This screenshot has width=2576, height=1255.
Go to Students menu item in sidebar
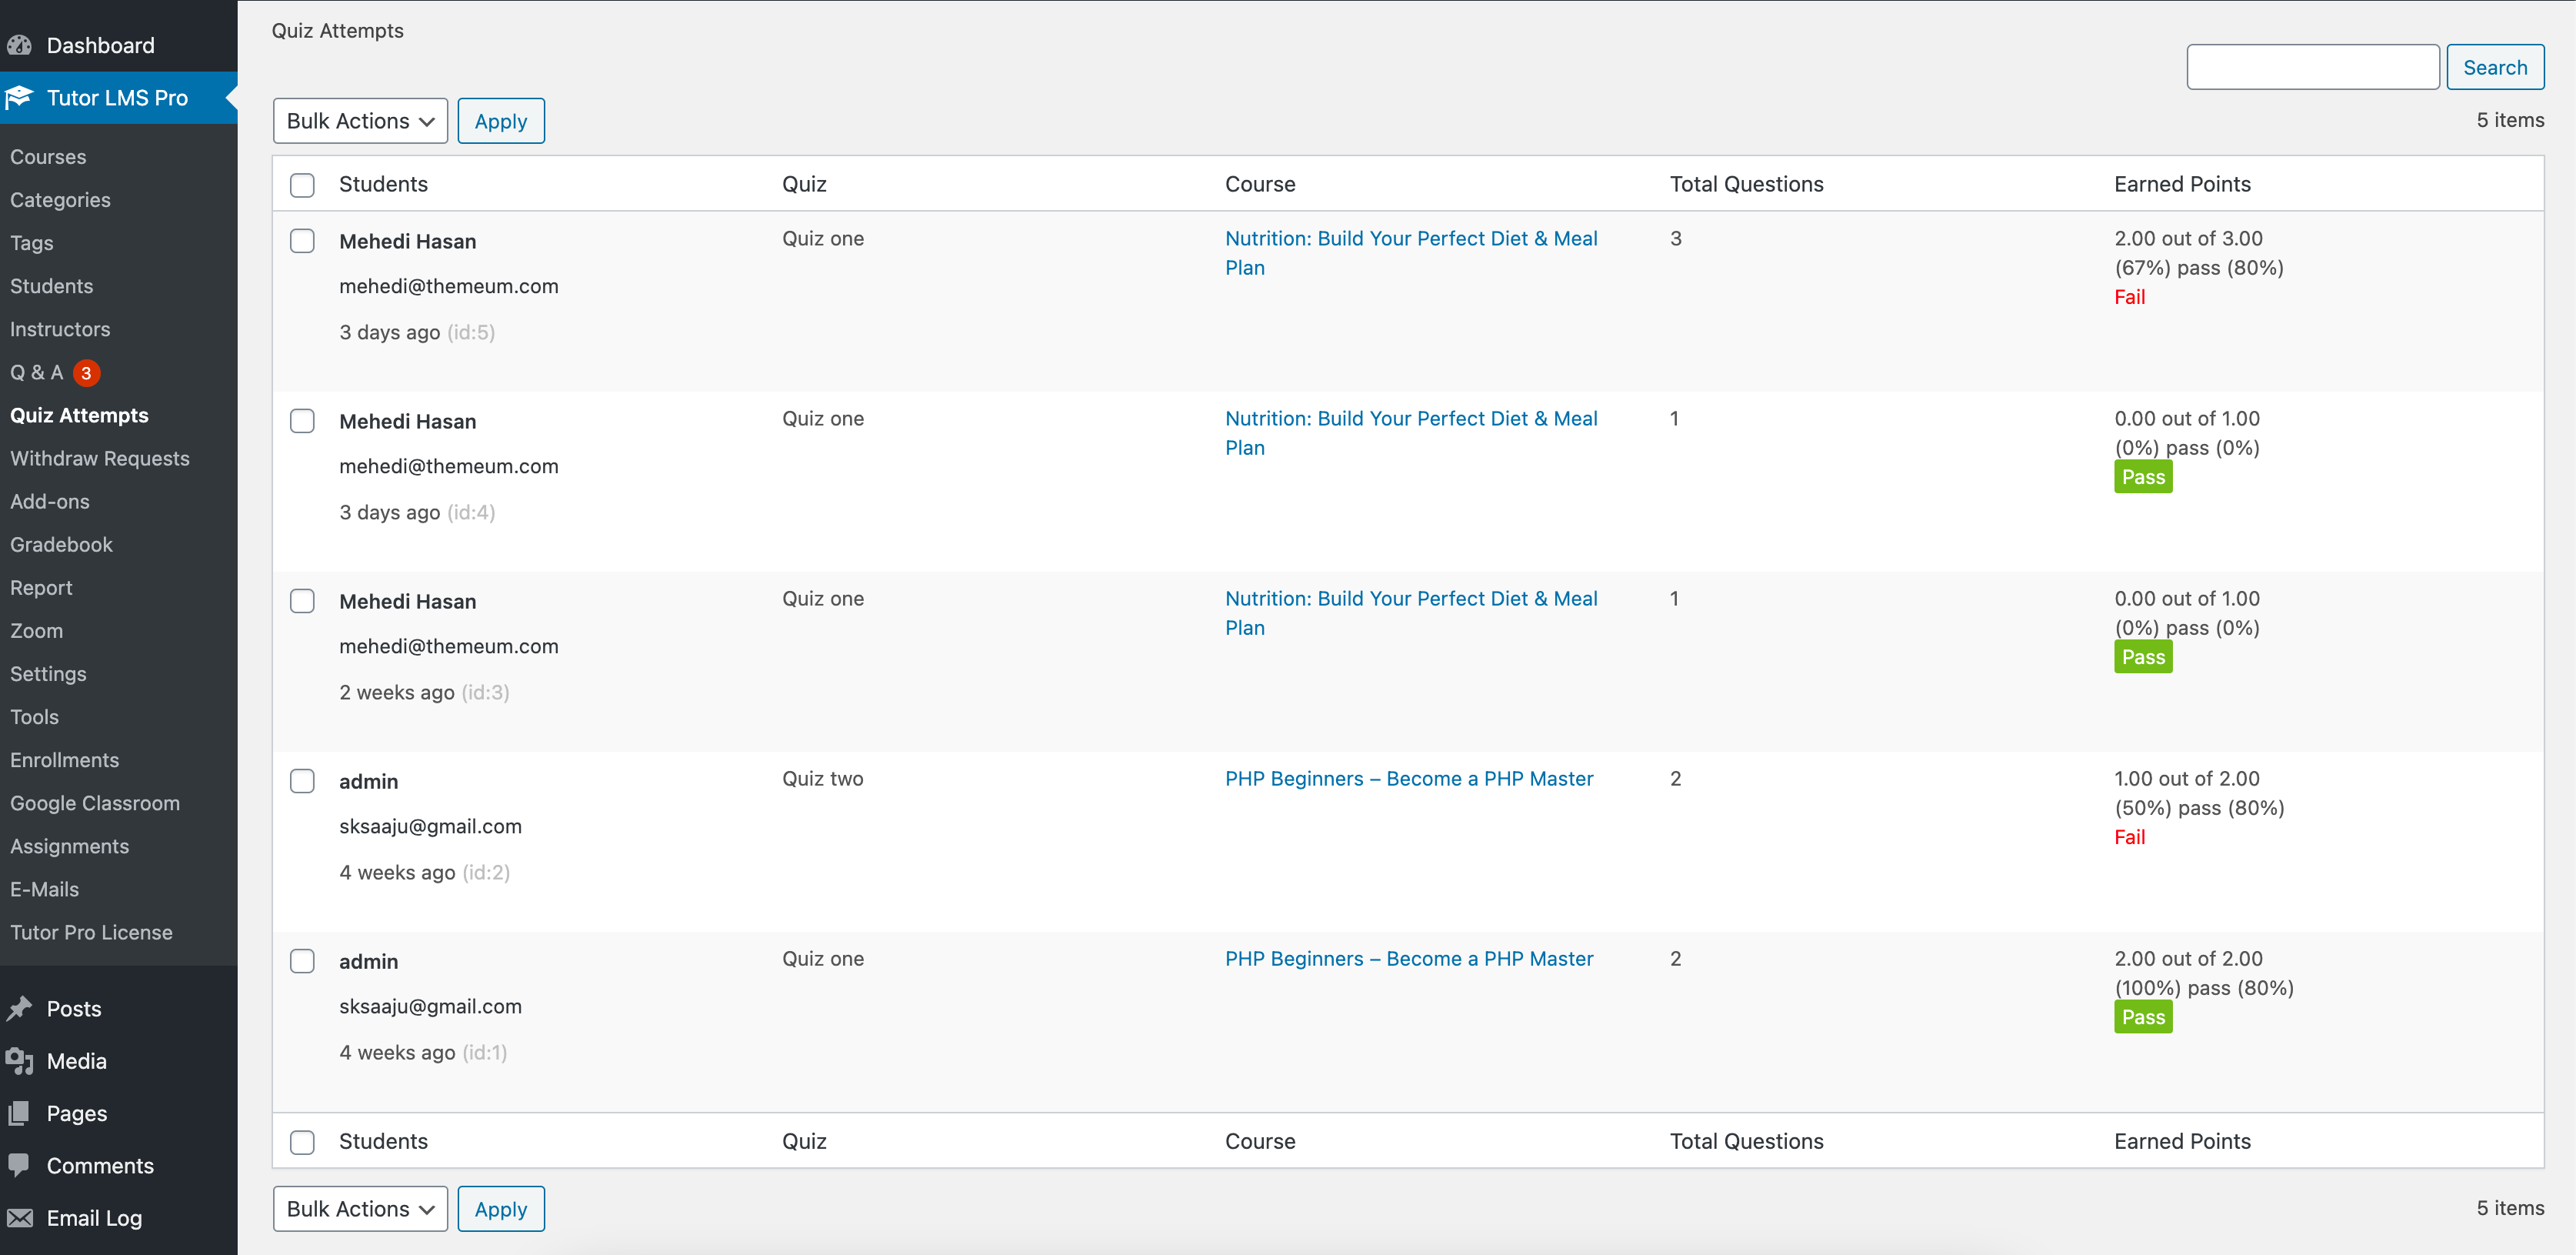(x=51, y=286)
